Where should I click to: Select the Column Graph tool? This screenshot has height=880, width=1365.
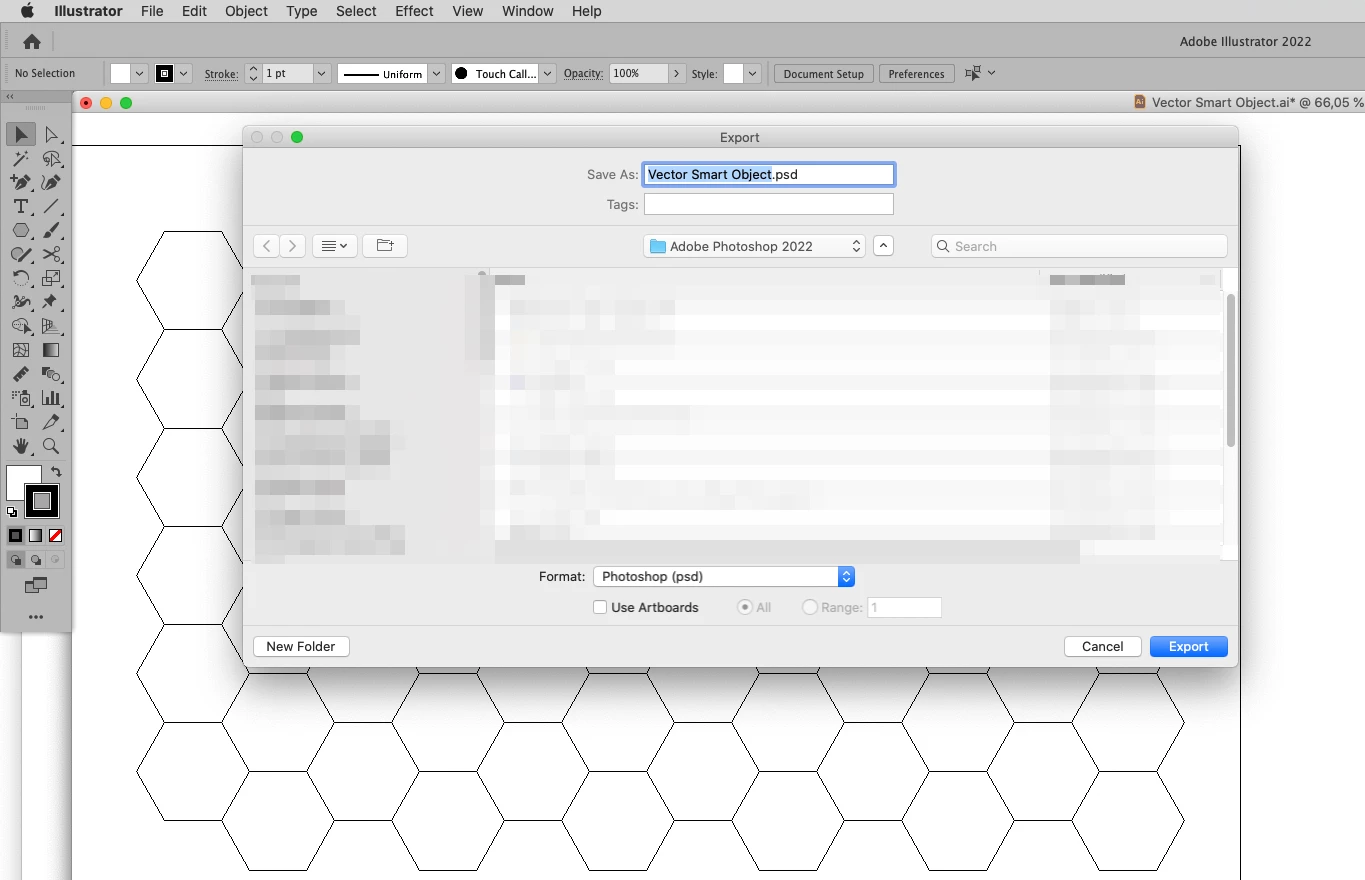click(x=52, y=398)
